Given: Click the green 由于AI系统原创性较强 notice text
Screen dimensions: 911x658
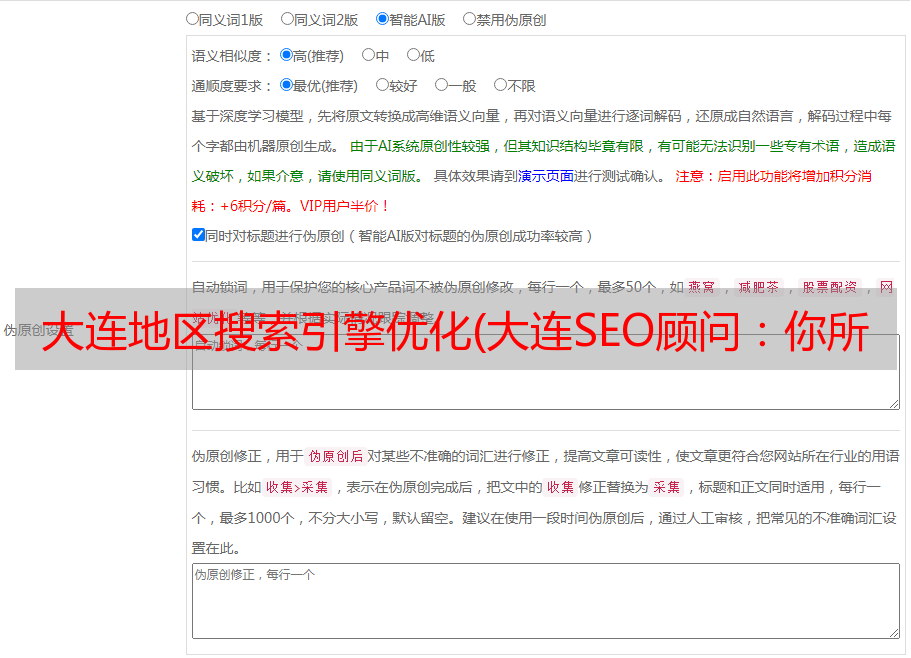Looking at the screenshot, I should pos(543,161).
